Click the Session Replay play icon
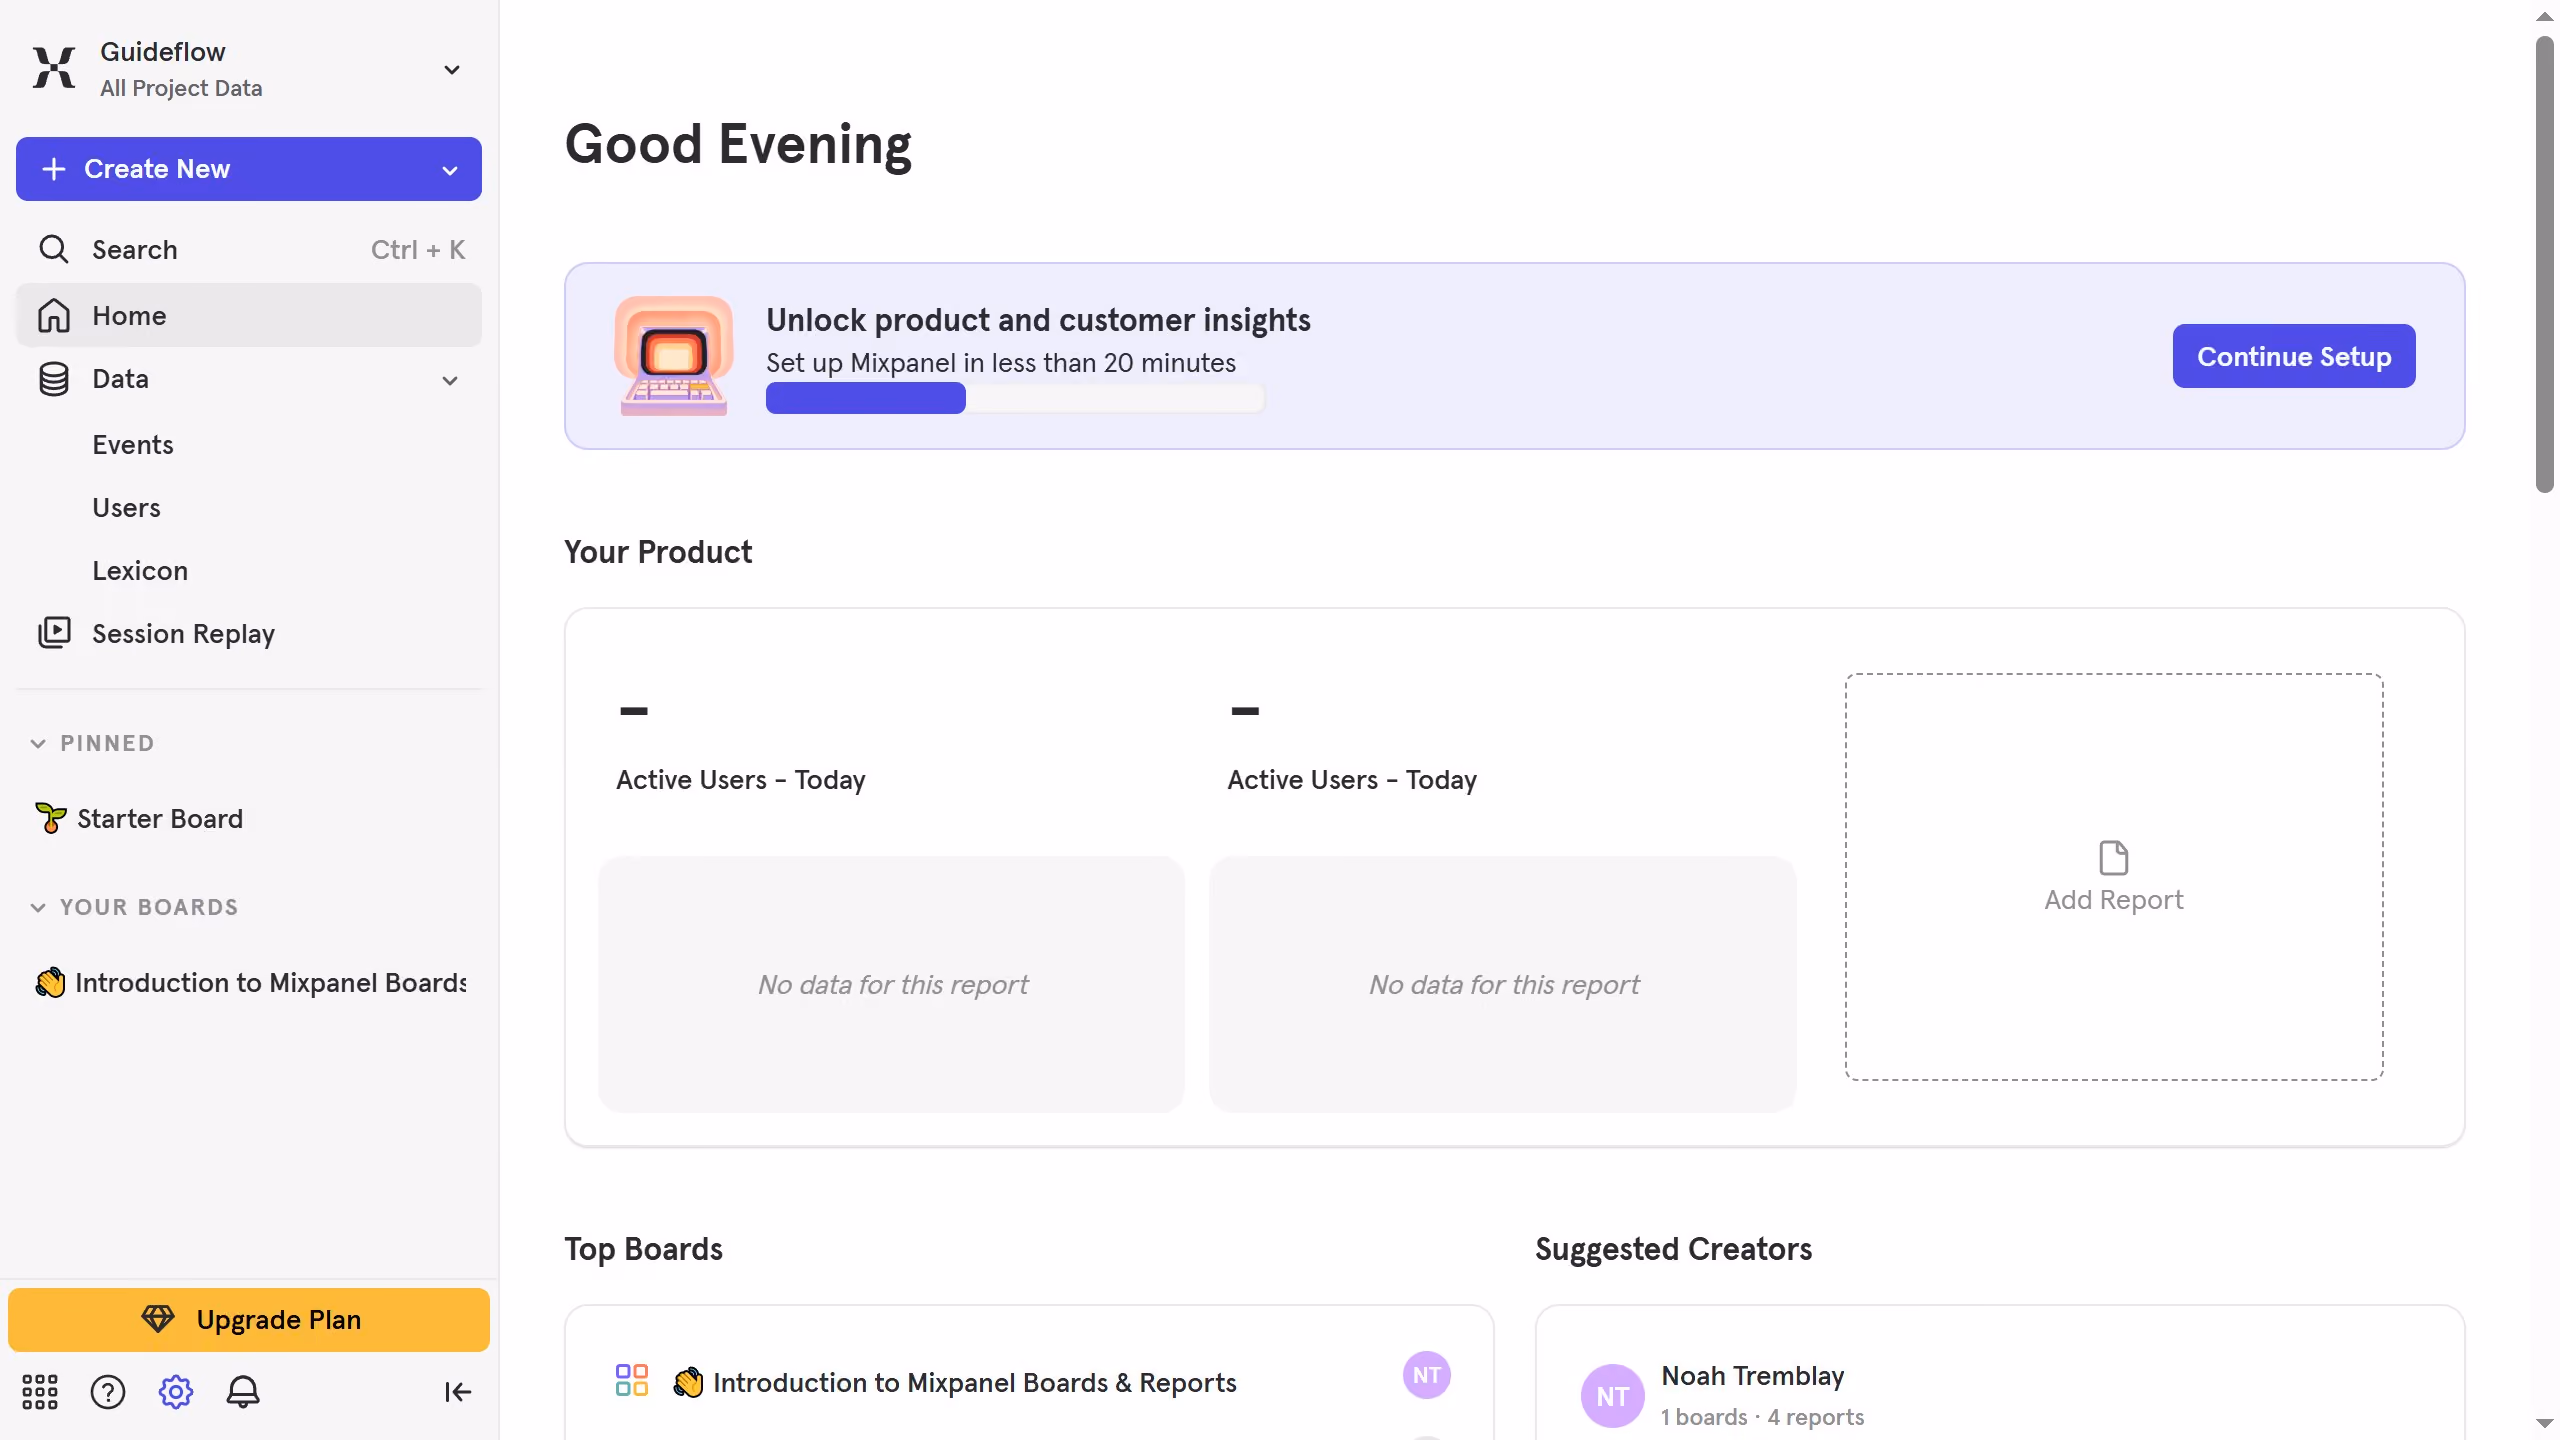 (x=54, y=633)
